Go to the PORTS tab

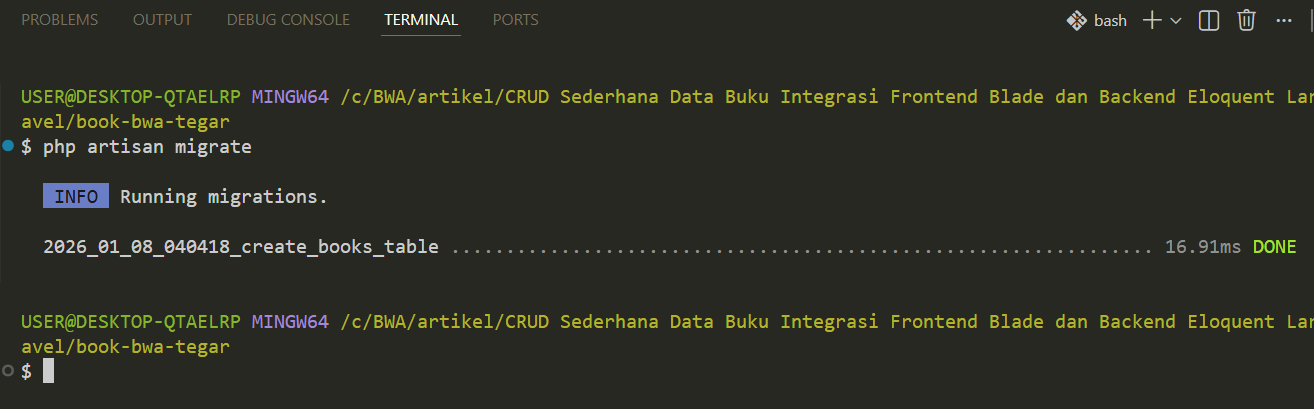click(x=515, y=20)
